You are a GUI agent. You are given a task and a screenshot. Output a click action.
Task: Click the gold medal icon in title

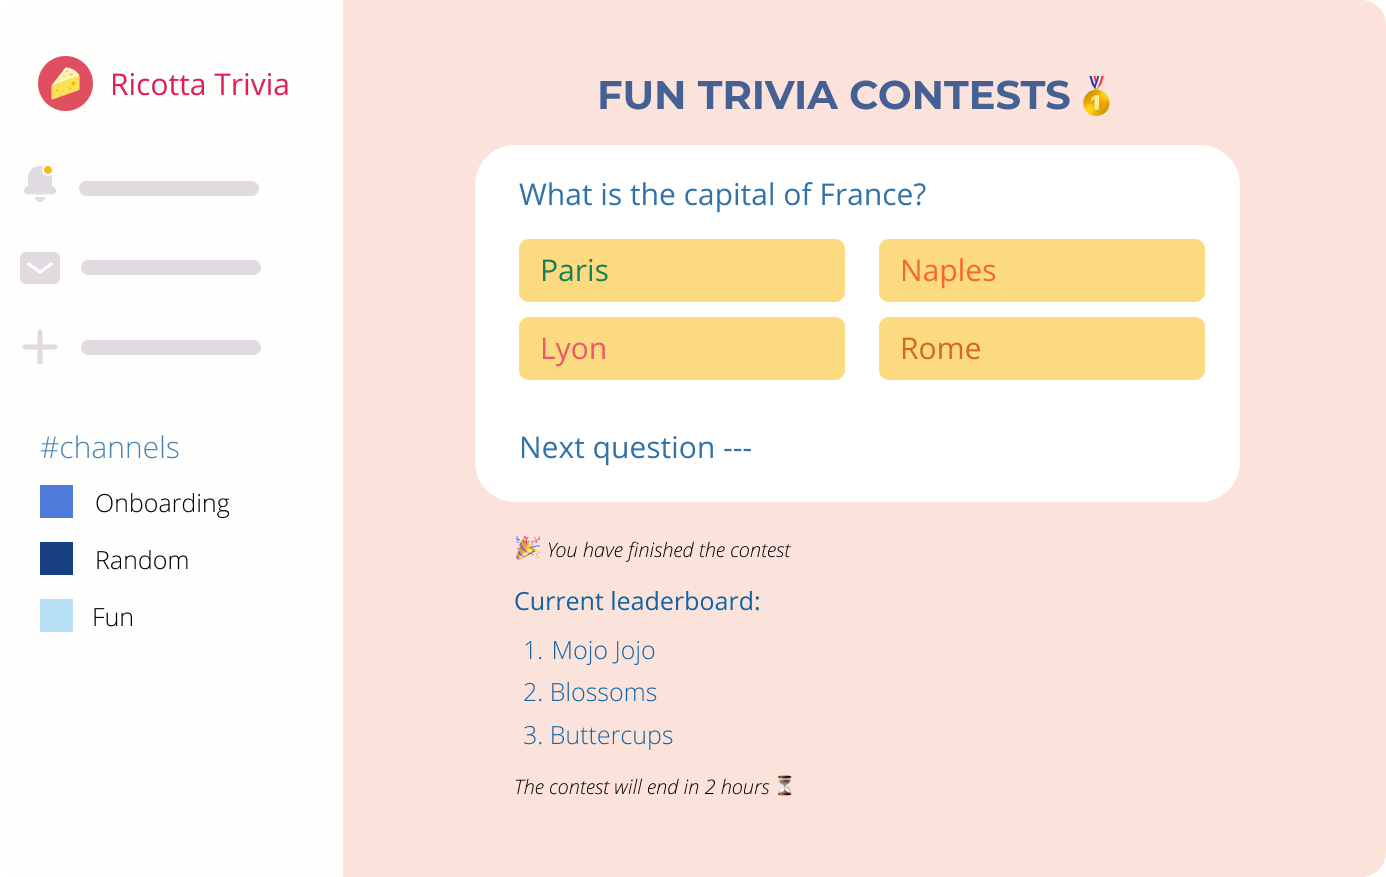pos(1096,96)
